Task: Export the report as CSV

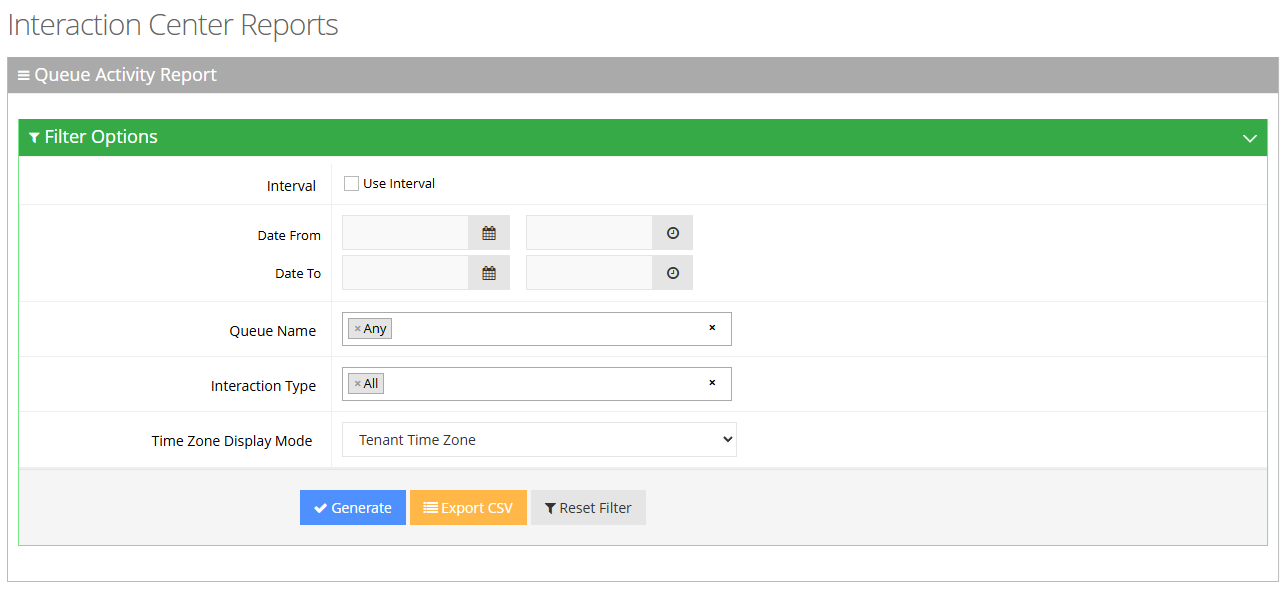Action: (468, 508)
